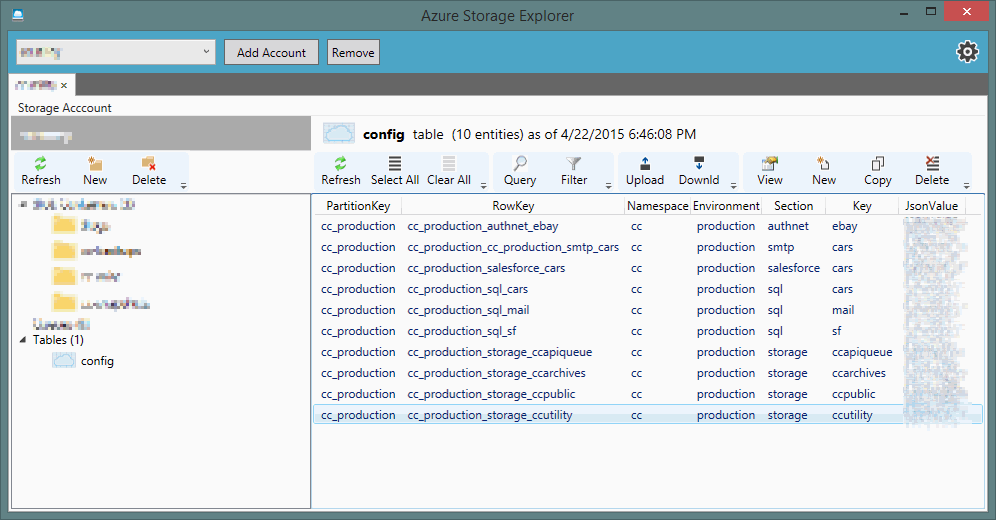Click the Key cell 'ebay'

844,226
